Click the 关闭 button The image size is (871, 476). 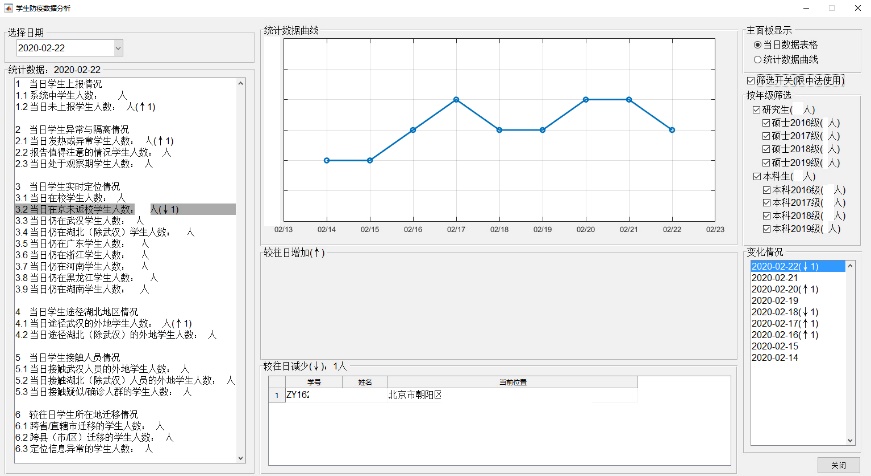837,465
